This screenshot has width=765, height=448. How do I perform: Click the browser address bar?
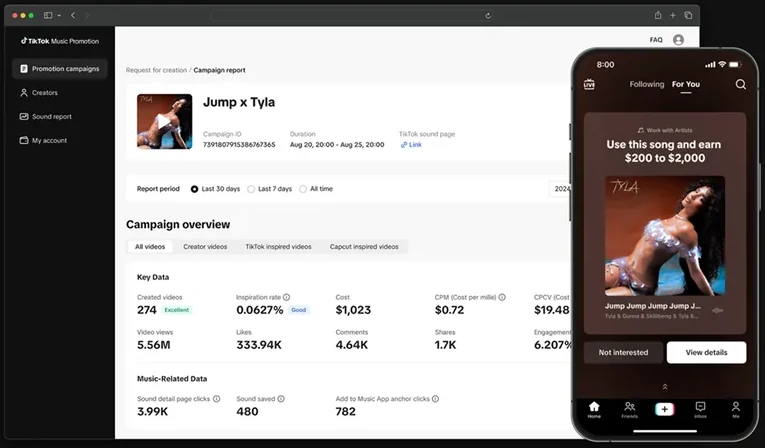(353, 16)
